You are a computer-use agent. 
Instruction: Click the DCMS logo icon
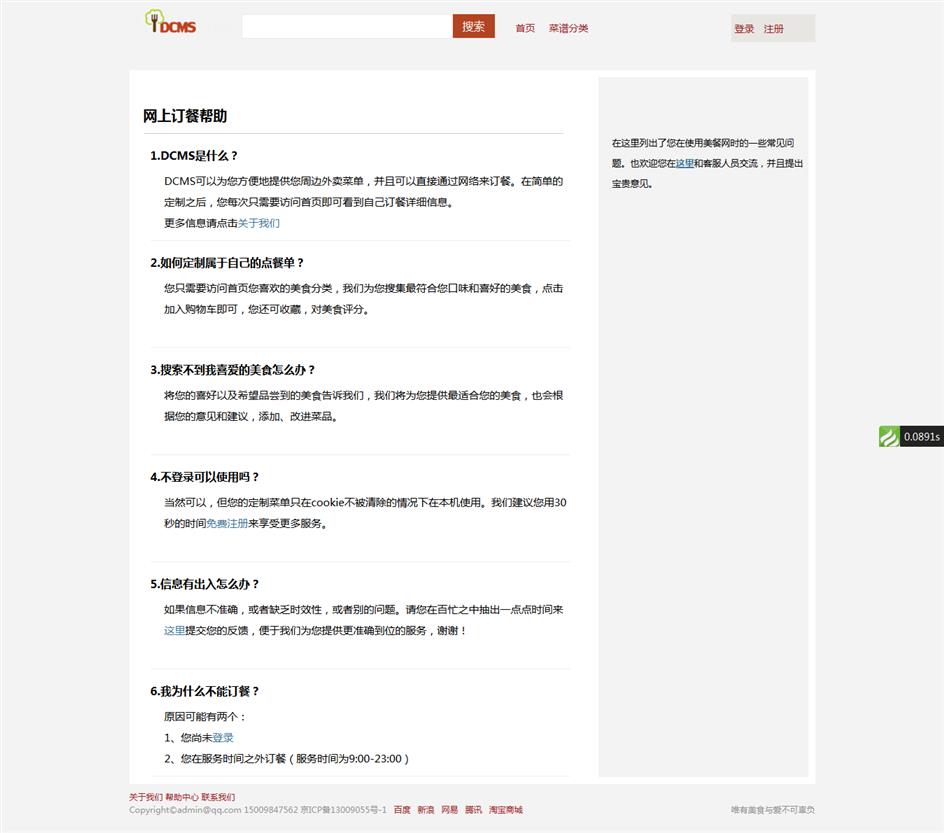(170, 23)
